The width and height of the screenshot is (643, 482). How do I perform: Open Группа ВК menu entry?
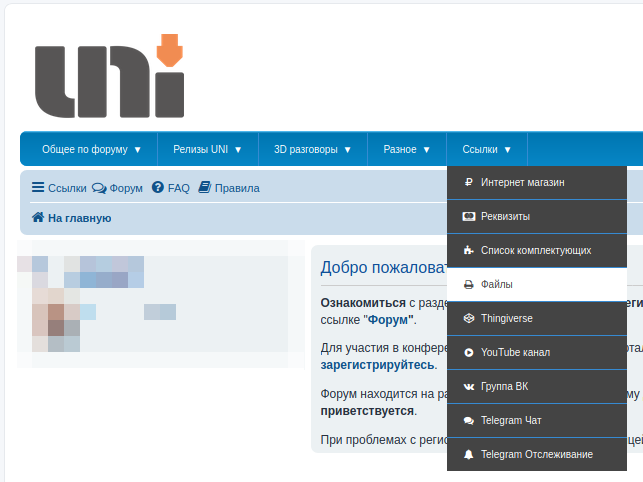(537, 387)
